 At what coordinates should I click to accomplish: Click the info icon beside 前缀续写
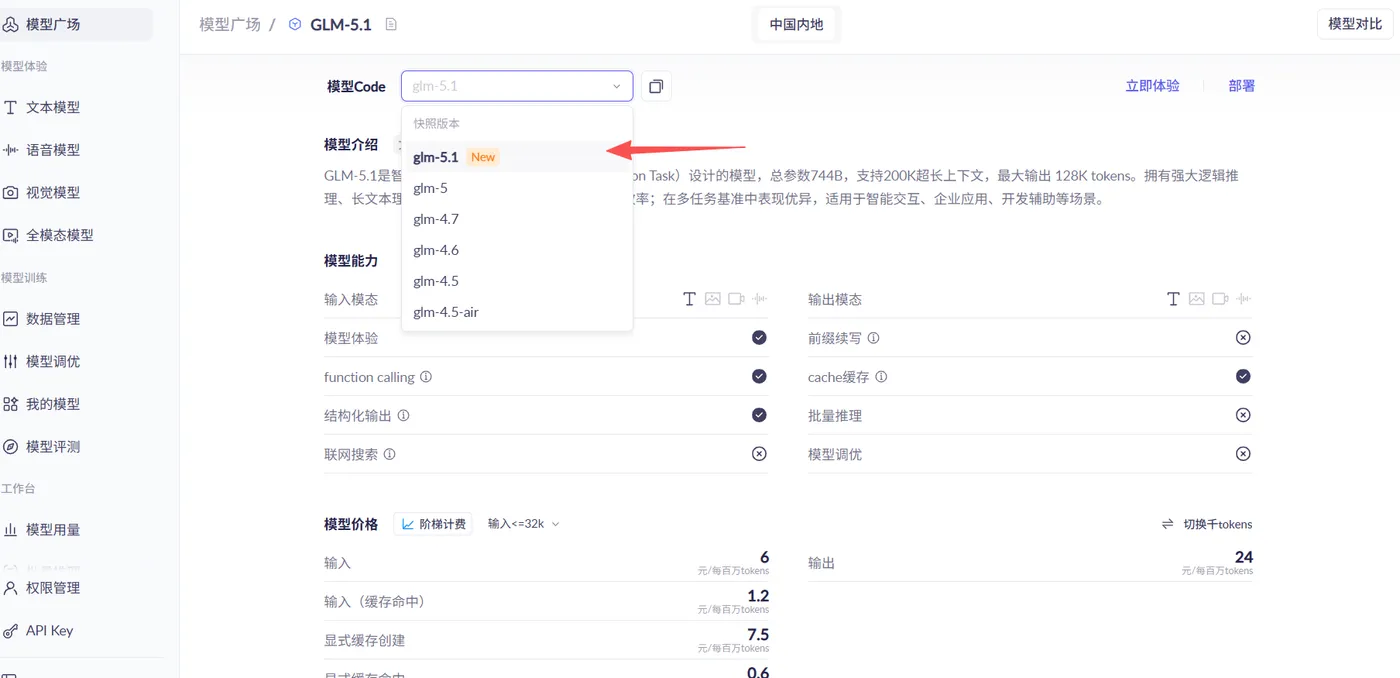coord(873,338)
